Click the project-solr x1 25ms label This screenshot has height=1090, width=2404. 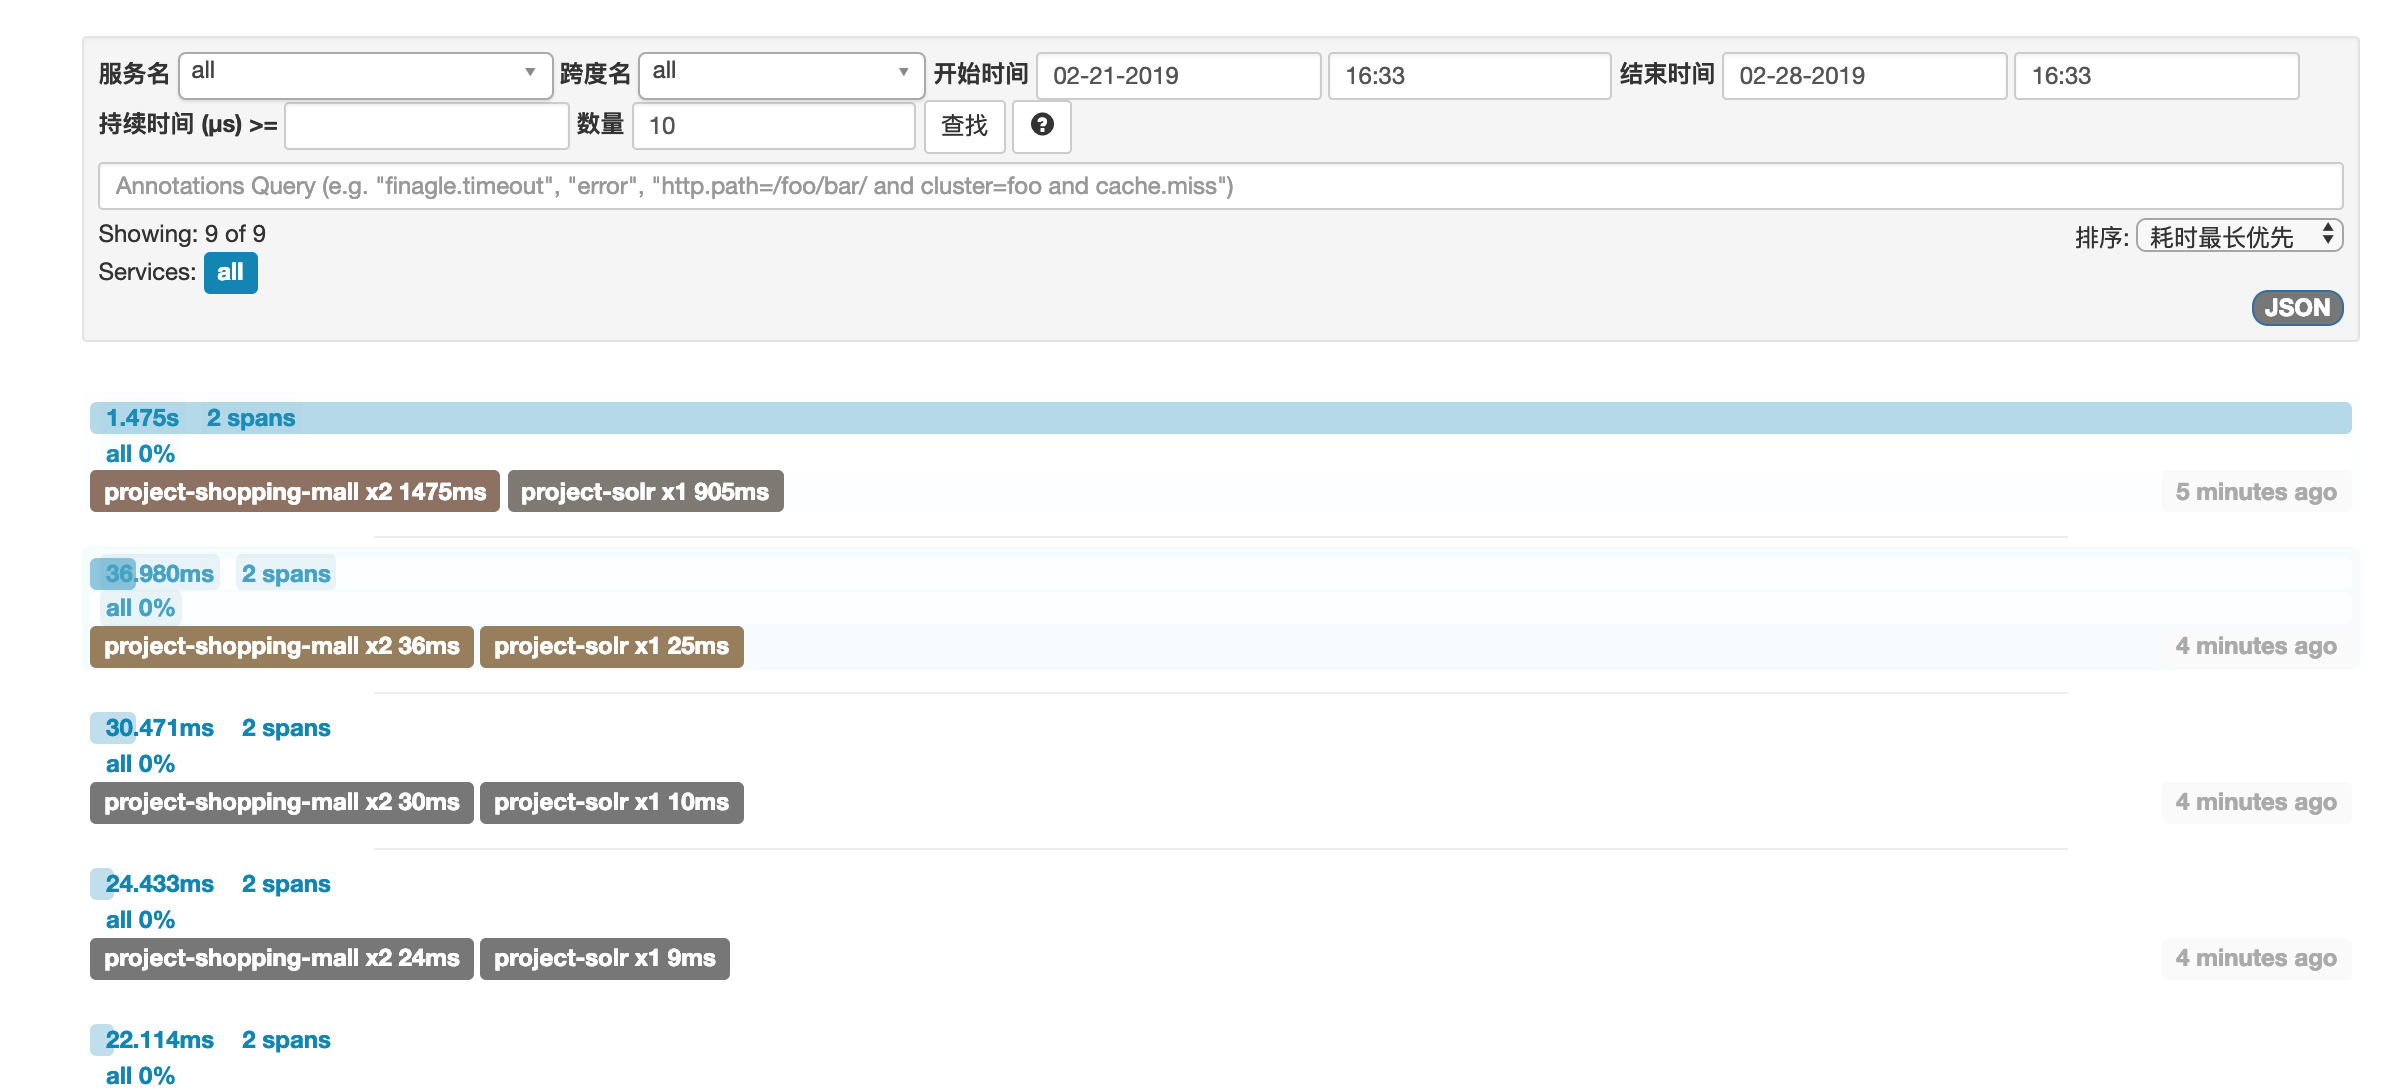pyautogui.click(x=611, y=647)
